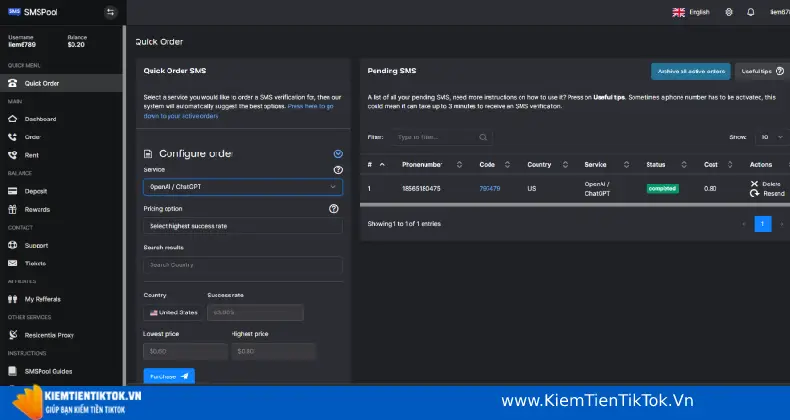The image size is (790, 420).
Task: Open the Useful tips button
Action: 762,72
